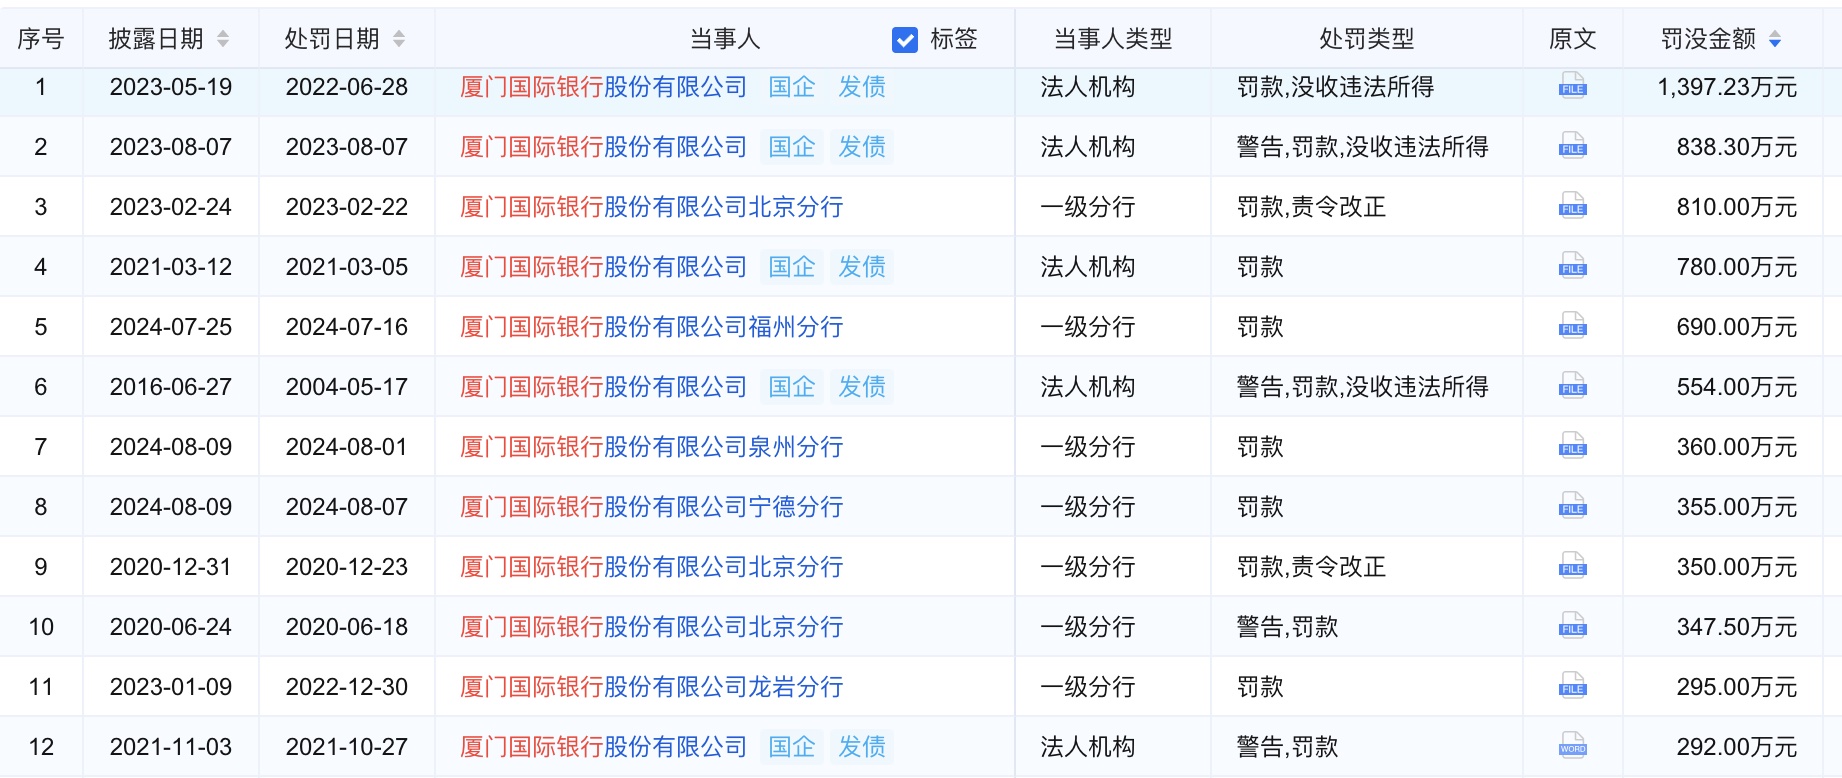Click the 序号 column header
Viewport: 1842px width, 778px height.
(41, 39)
